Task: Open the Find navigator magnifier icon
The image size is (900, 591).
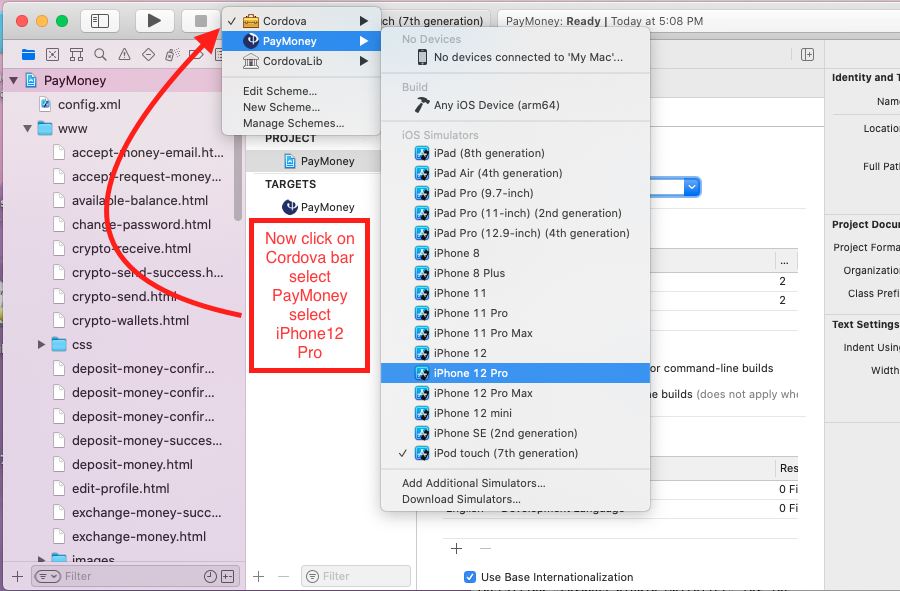Action: (x=100, y=54)
